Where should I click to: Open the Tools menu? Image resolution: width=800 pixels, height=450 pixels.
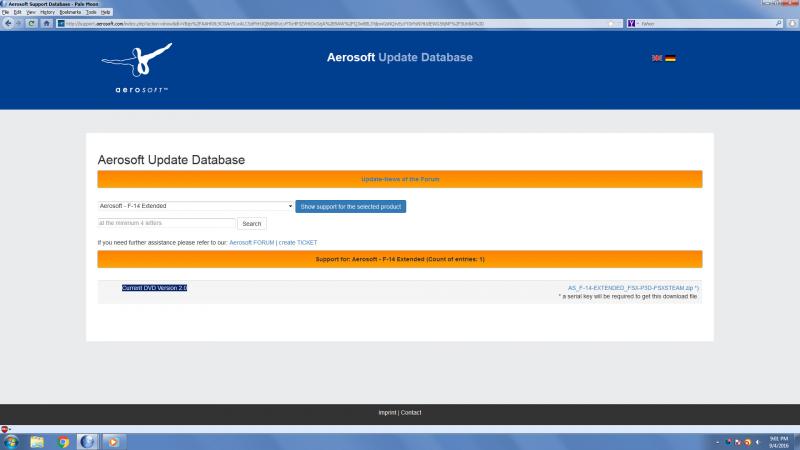point(91,12)
